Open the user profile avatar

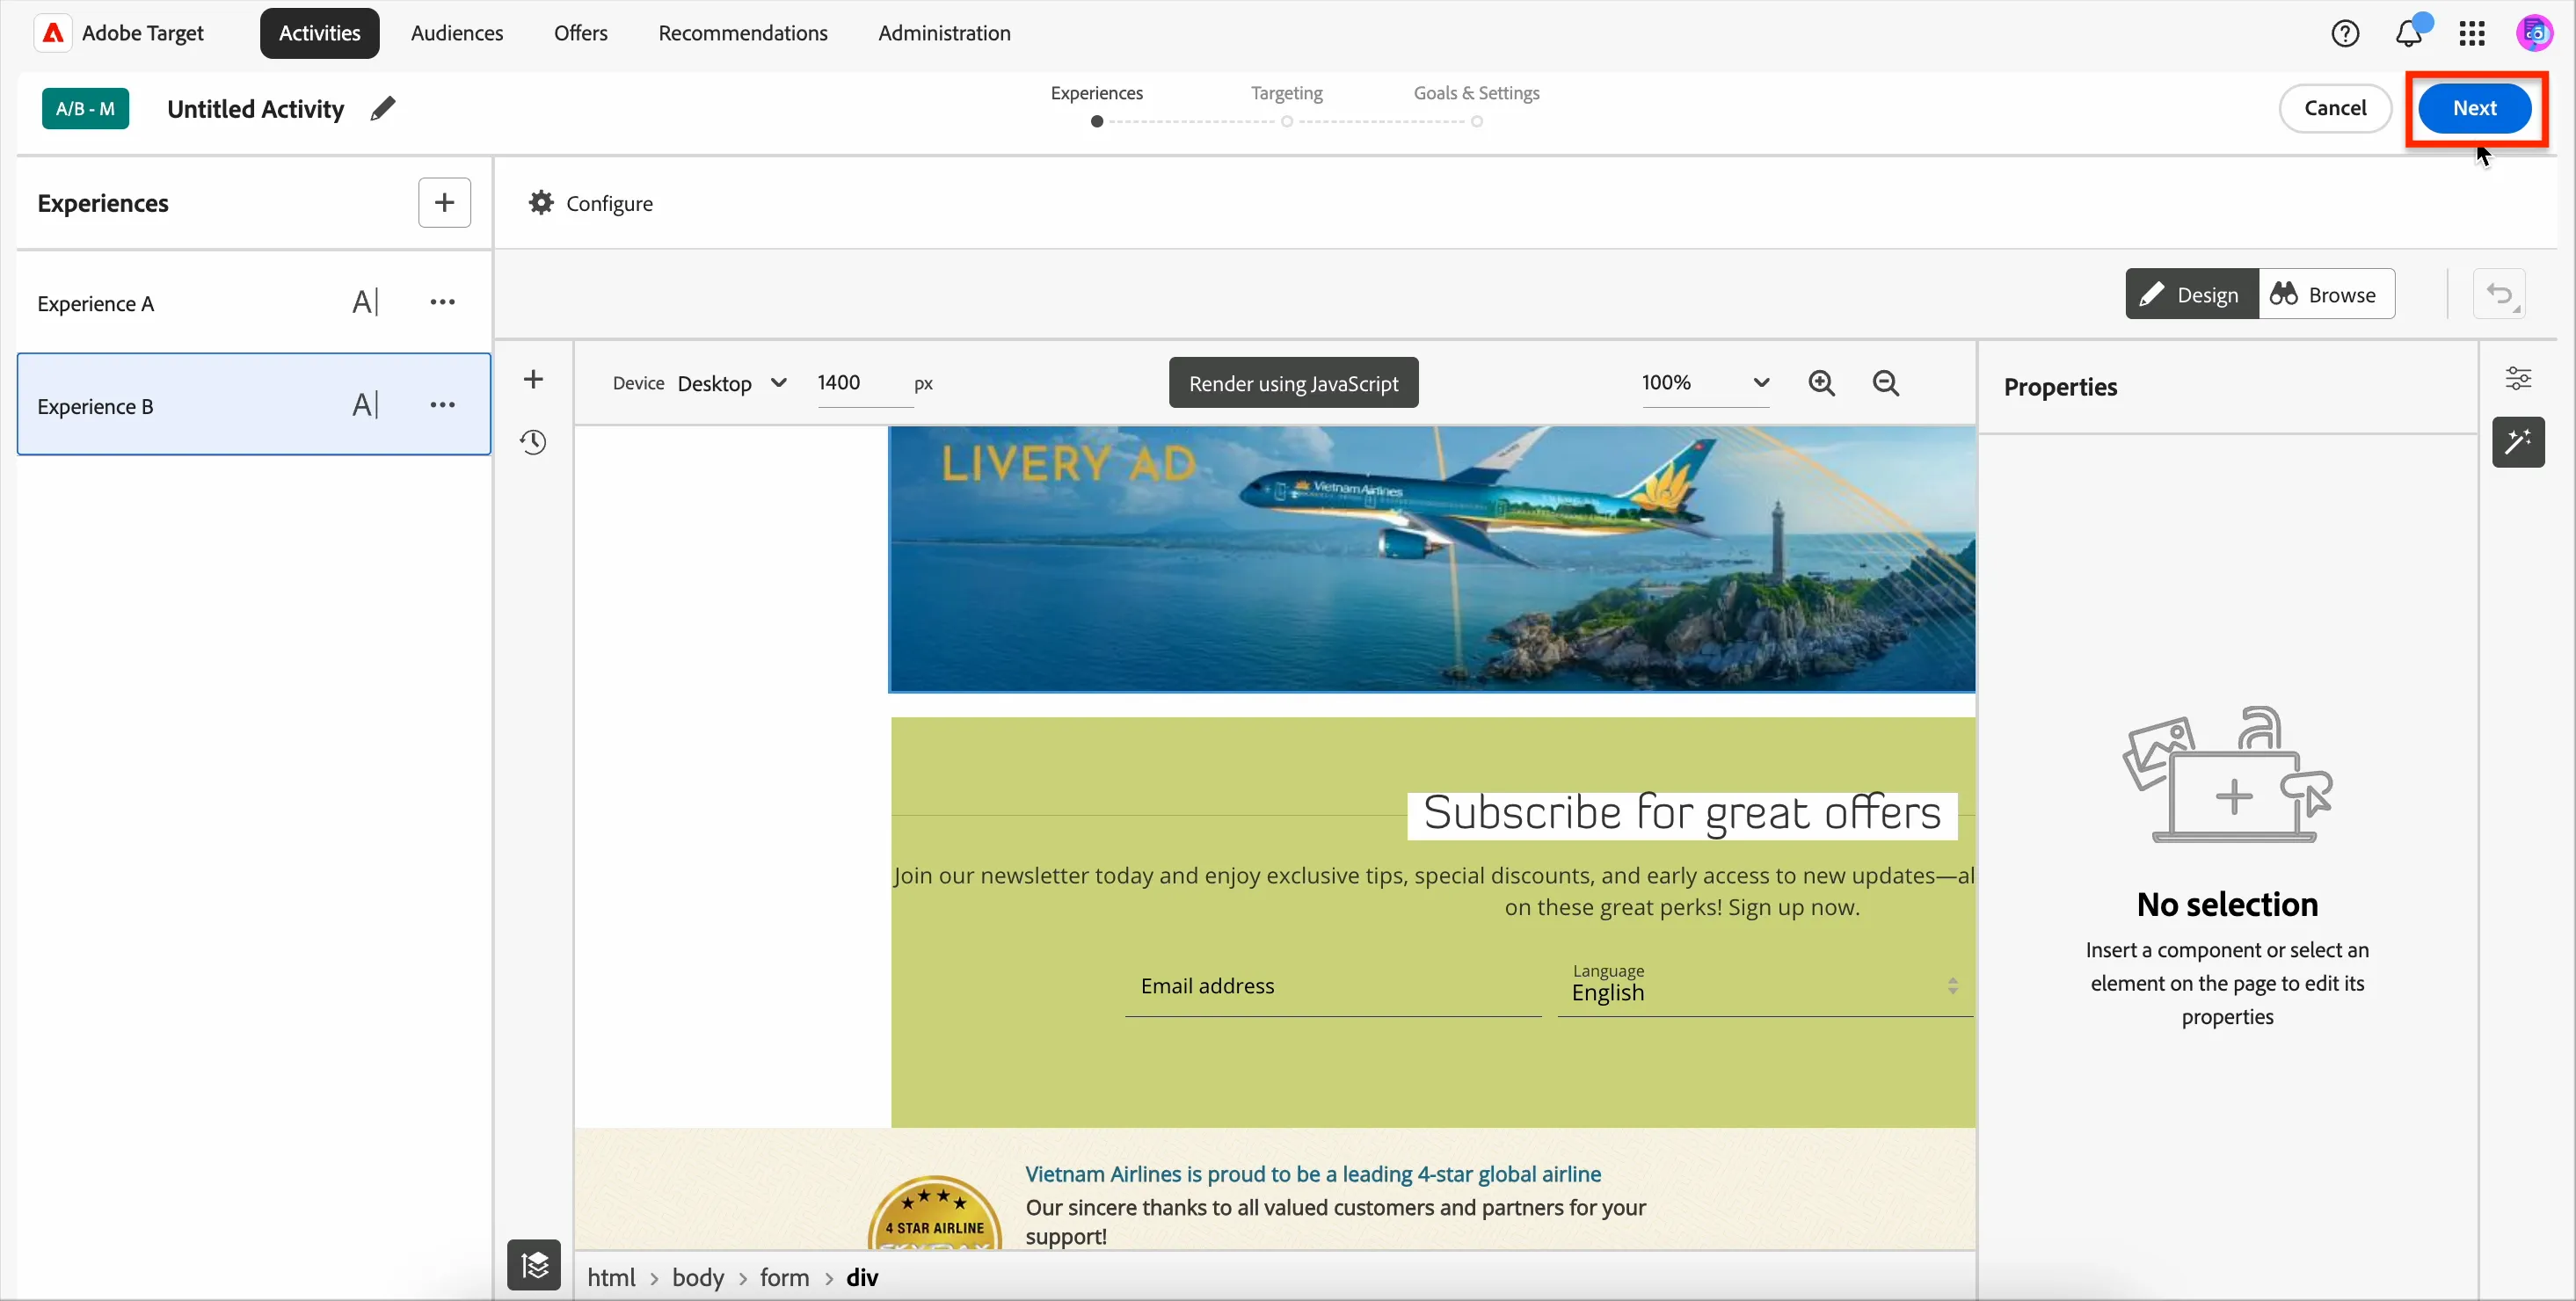pyautogui.click(x=2535, y=33)
